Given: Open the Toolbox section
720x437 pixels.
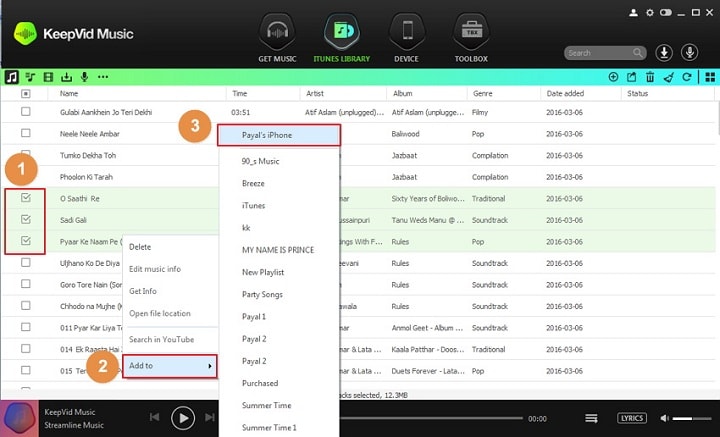Looking at the screenshot, I should [471, 39].
